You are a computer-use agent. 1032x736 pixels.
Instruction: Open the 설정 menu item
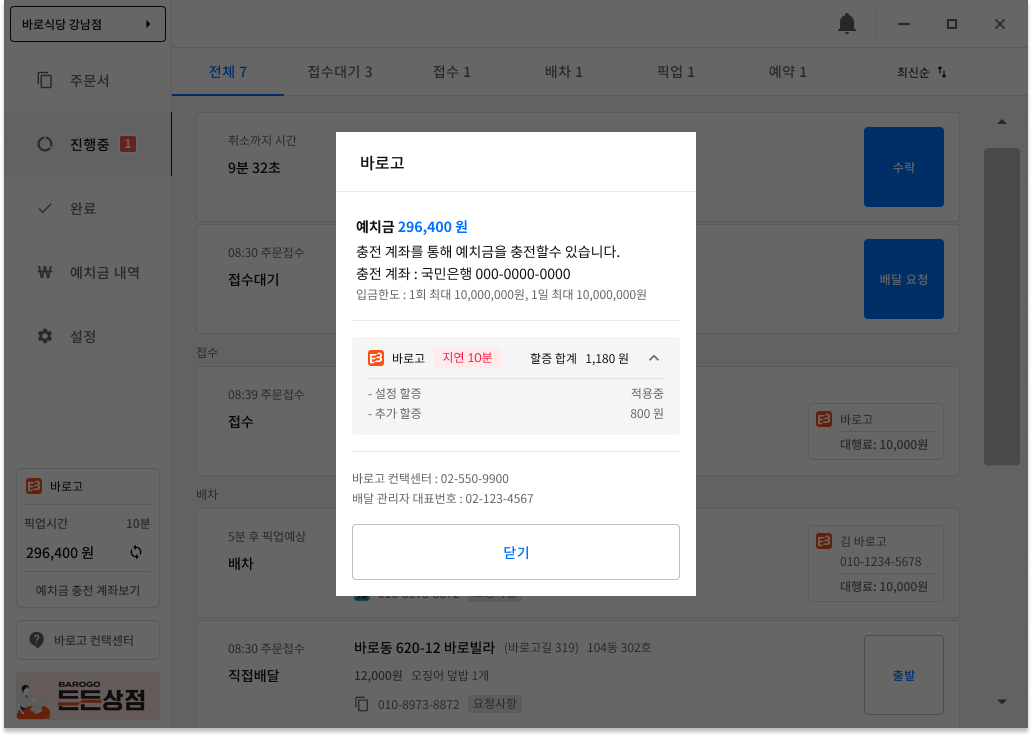pos(88,336)
